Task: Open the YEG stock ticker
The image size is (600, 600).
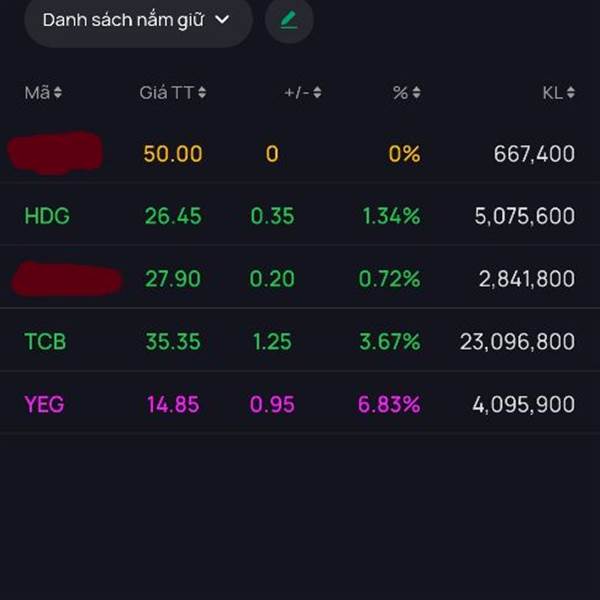Action: point(44,404)
